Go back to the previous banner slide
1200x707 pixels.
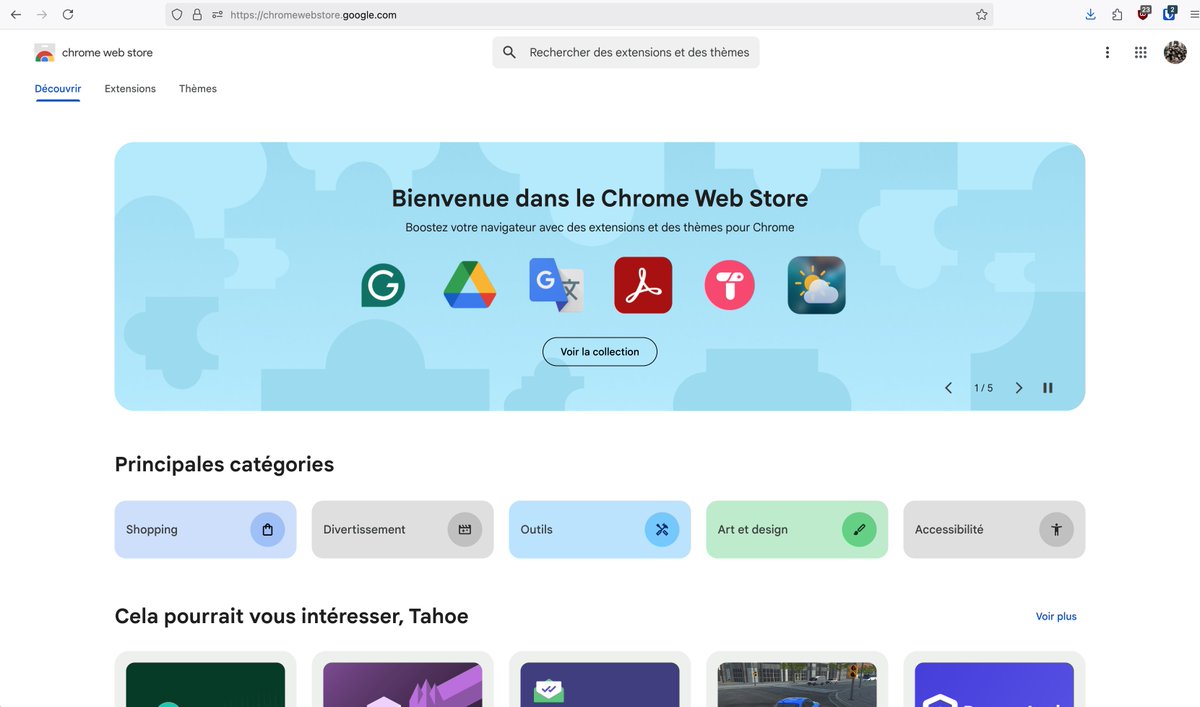coord(948,387)
